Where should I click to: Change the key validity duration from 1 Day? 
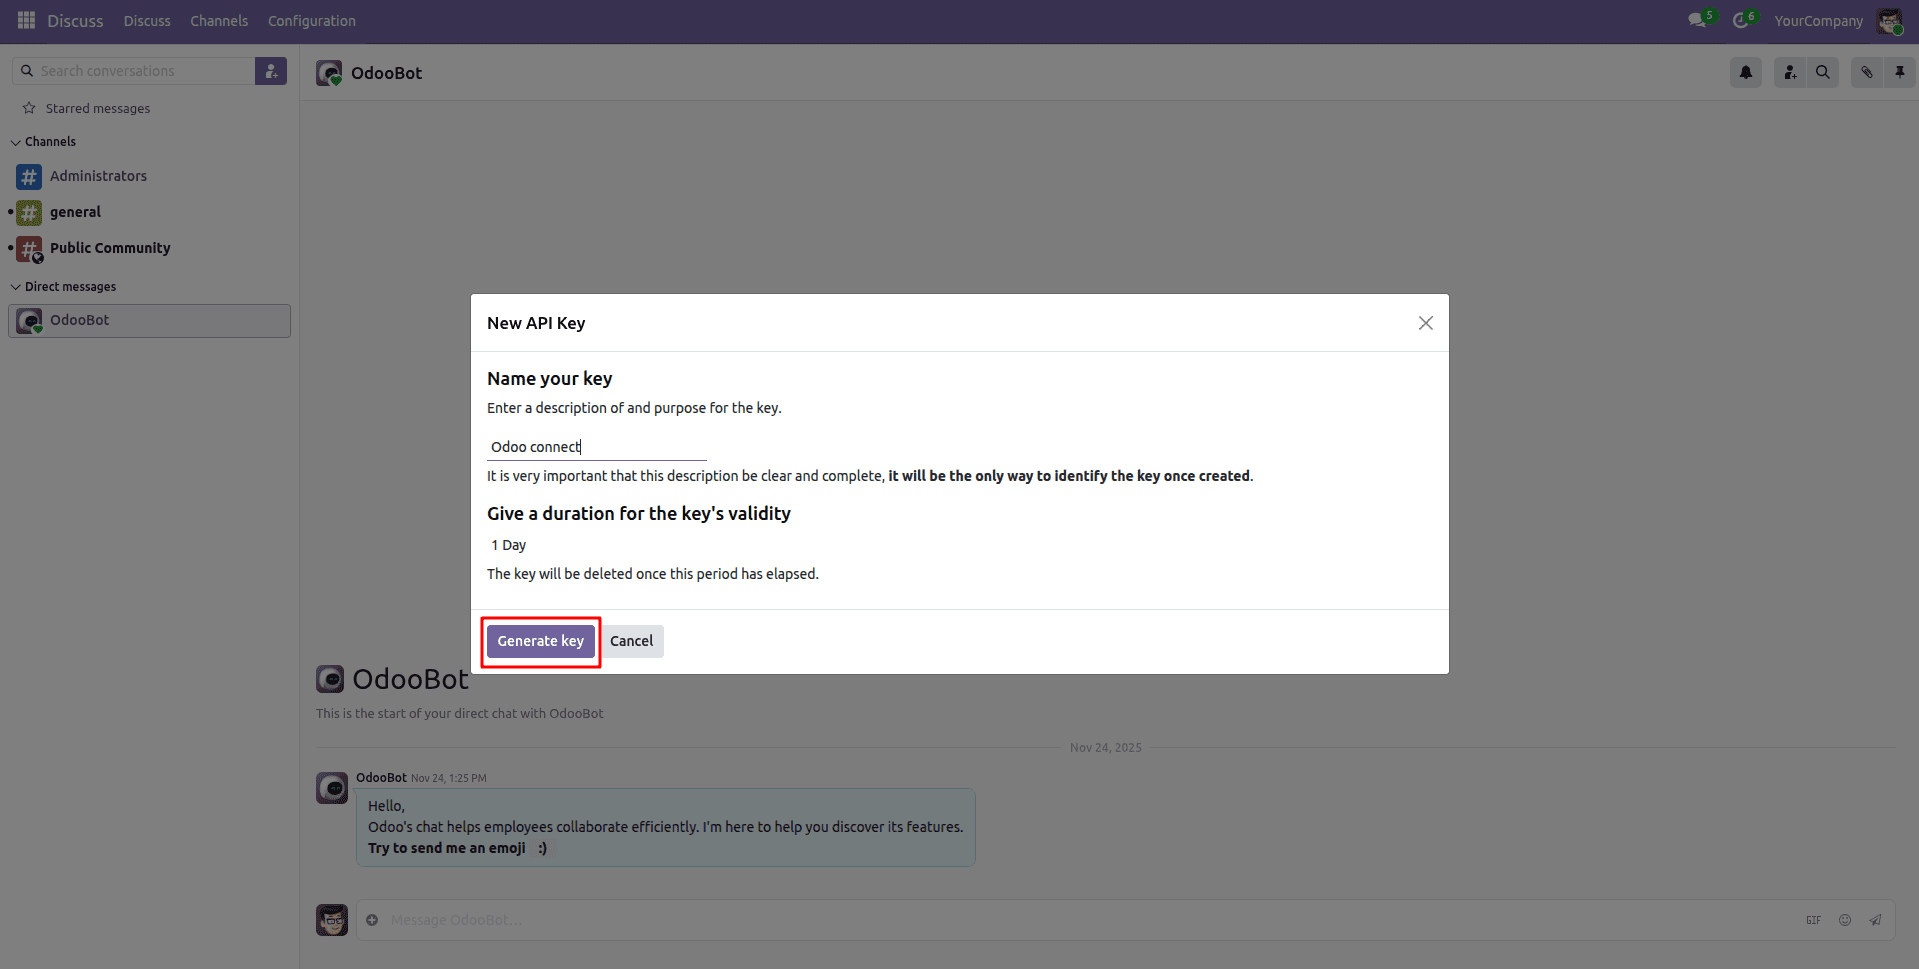508,545
